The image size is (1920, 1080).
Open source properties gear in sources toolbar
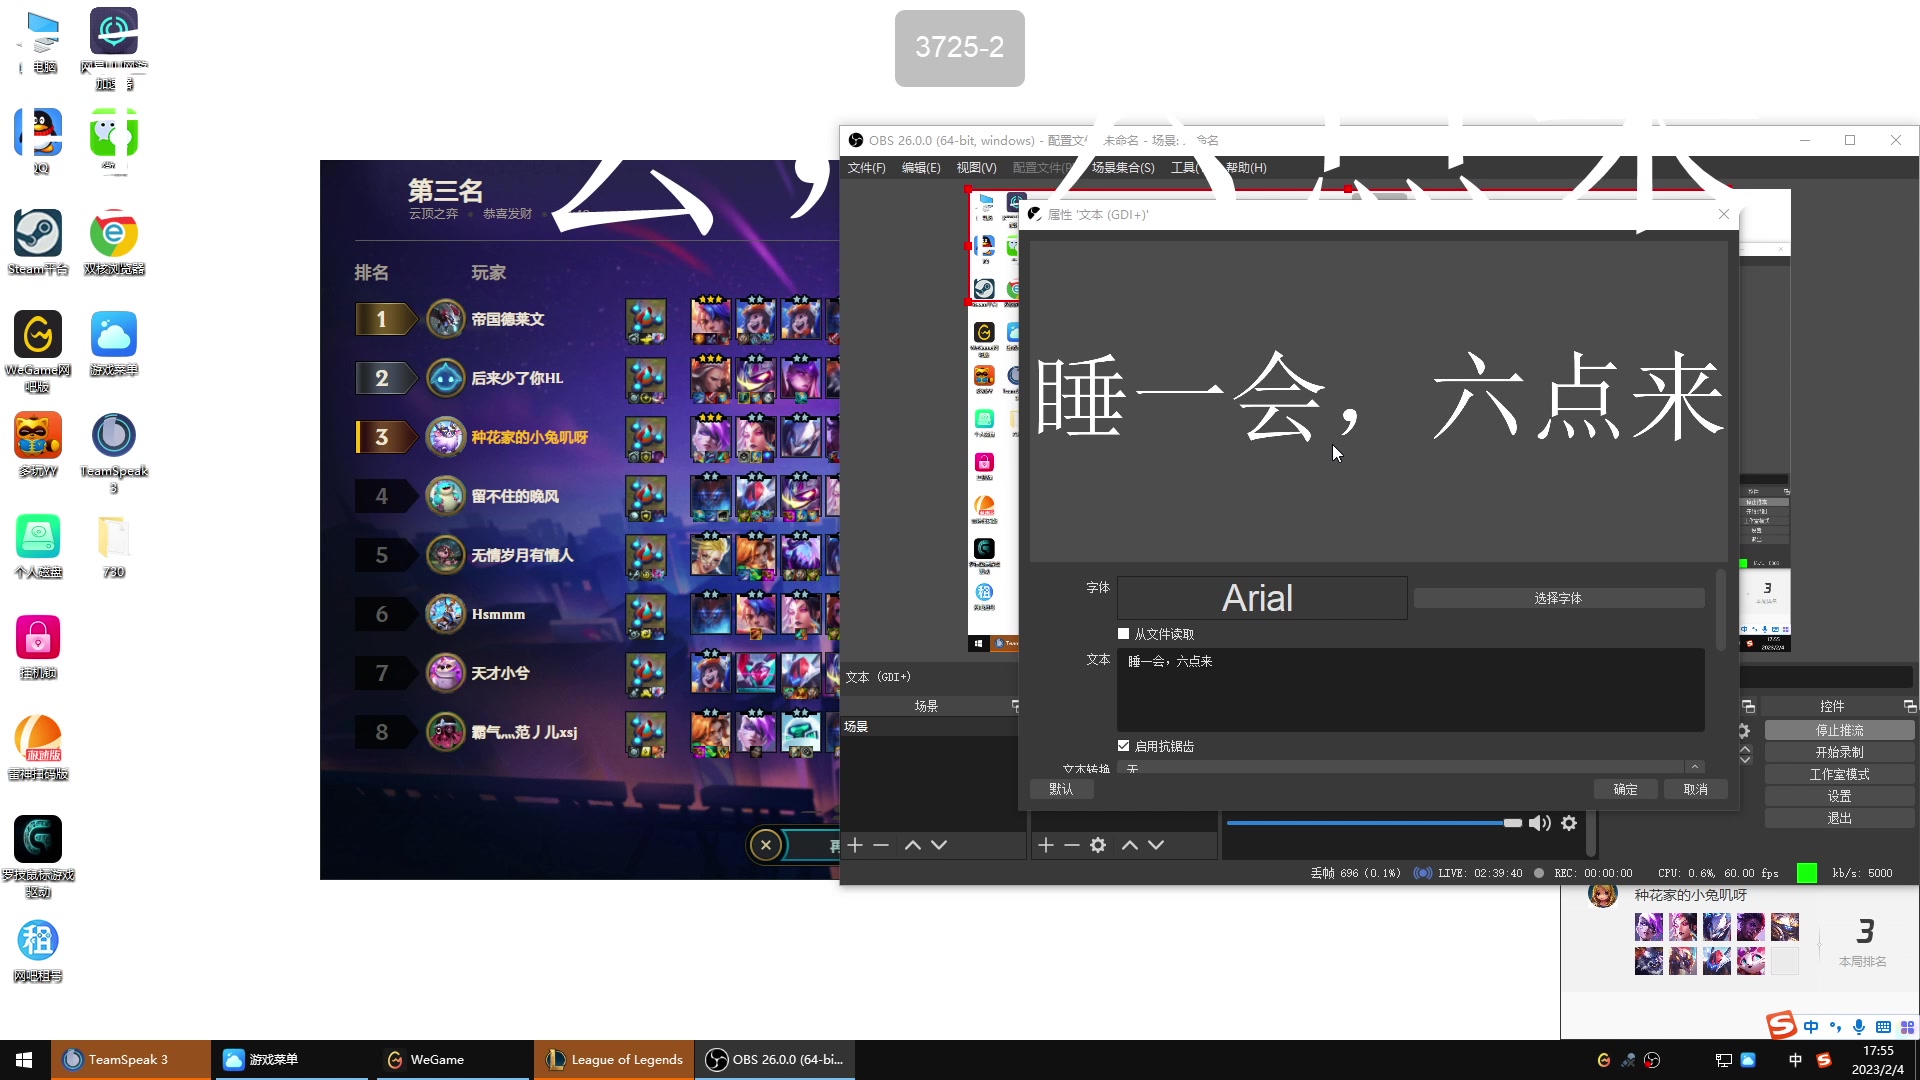pos(1098,845)
